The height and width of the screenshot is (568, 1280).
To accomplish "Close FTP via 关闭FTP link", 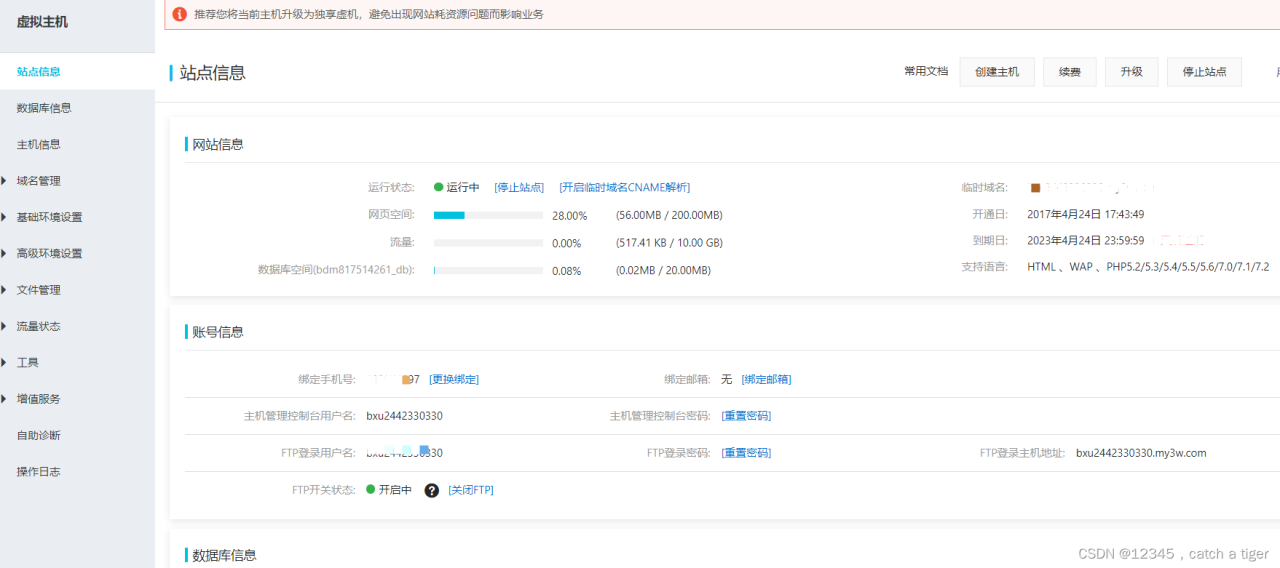I will click(470, 490).
